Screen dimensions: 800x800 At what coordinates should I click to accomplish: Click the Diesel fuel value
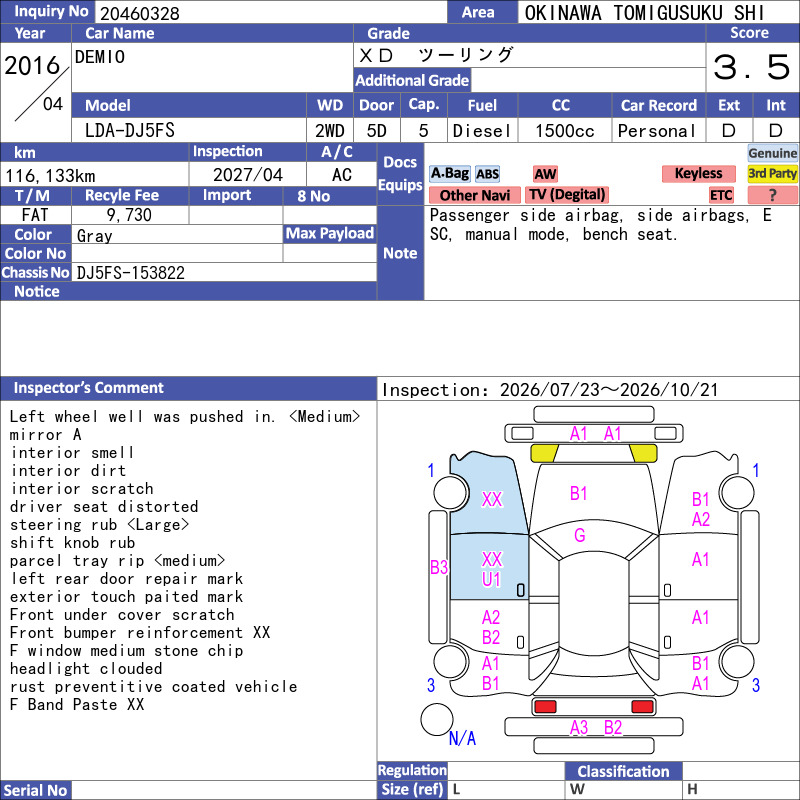coord(482,131)
